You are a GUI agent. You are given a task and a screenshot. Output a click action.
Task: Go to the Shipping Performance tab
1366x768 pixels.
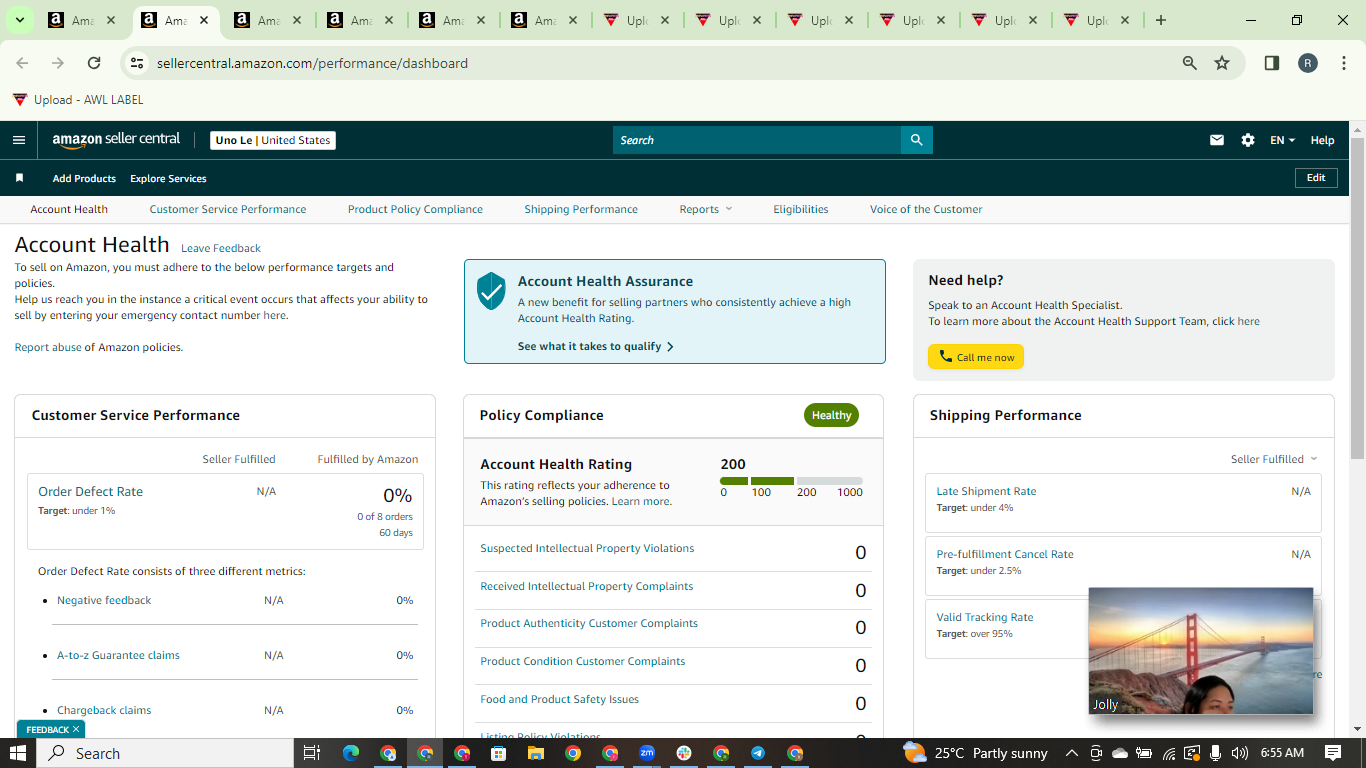pyautogui.click(x=581, y=209)
